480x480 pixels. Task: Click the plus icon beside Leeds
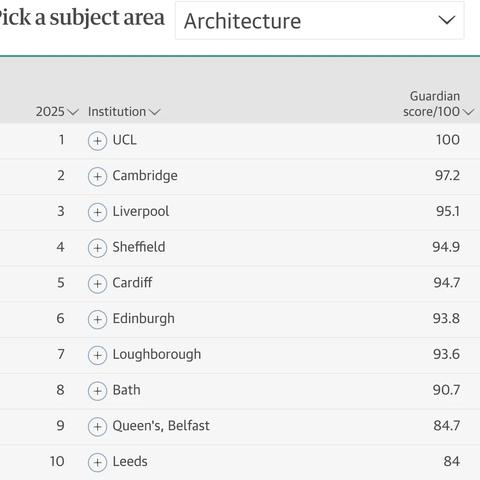click(x=97, y=462)
